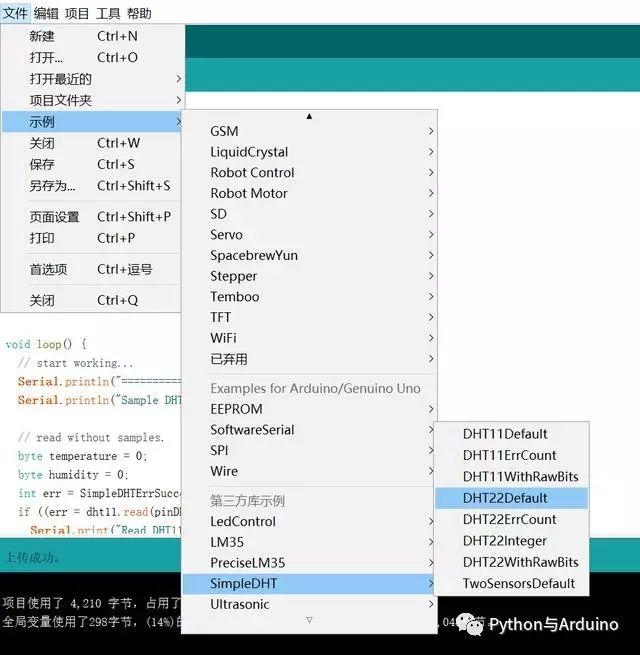
Task: Click the up scroll arrow of examples list
Action: click(309, 116)
